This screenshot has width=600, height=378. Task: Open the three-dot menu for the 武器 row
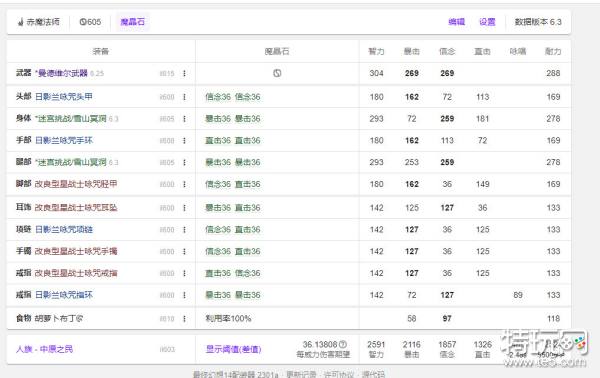184,73
